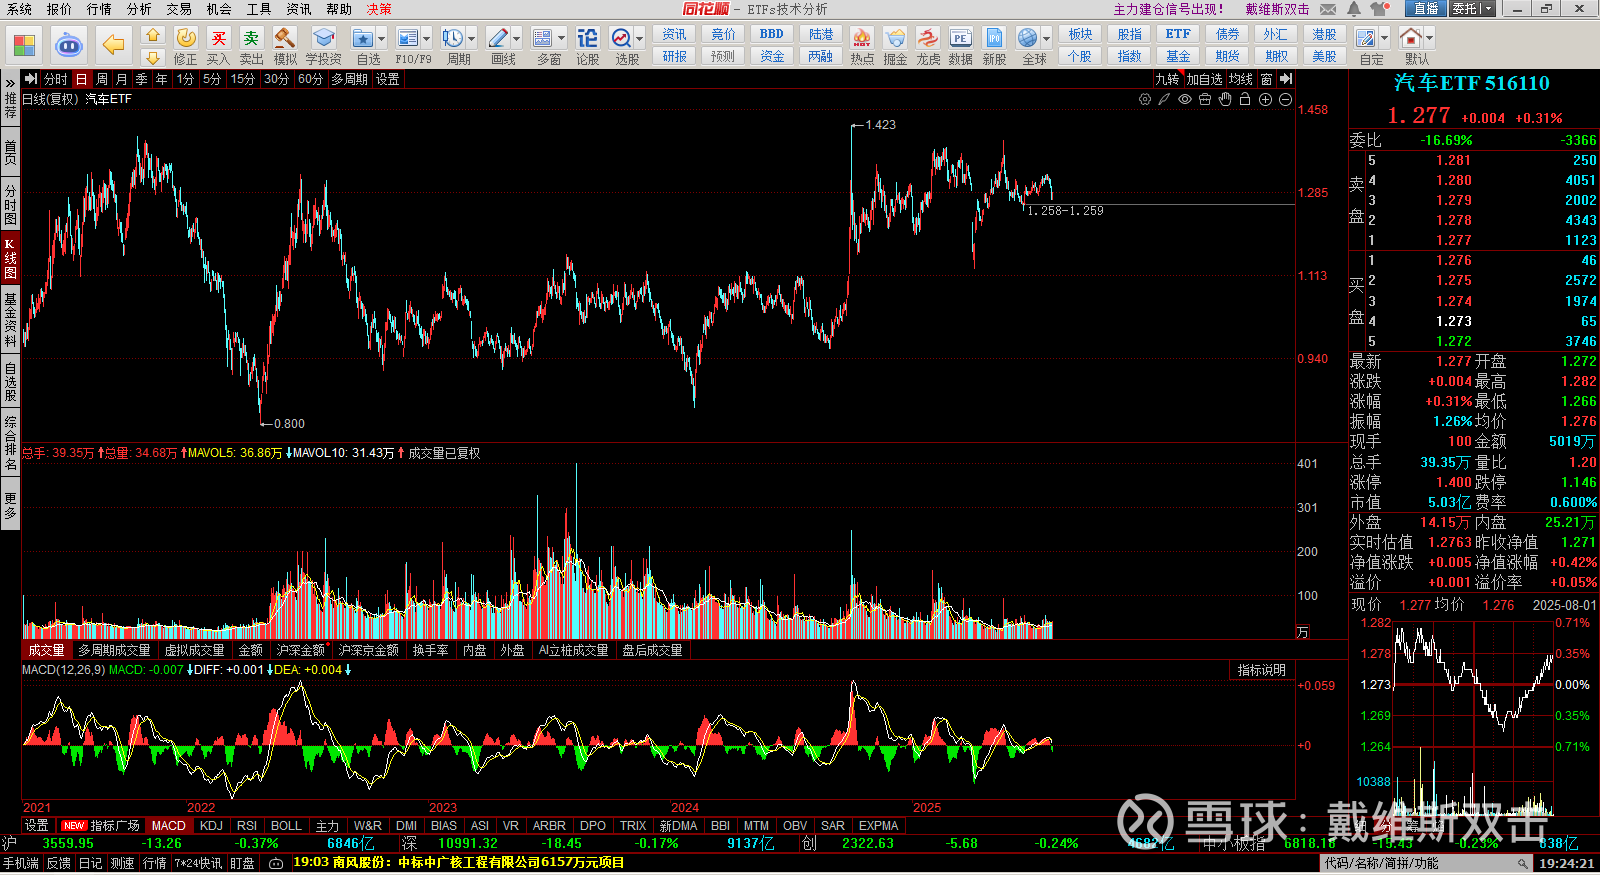The image size is (1600, 875).
Task: Click the green 卖出 sell icon
Action: [252, 46]
